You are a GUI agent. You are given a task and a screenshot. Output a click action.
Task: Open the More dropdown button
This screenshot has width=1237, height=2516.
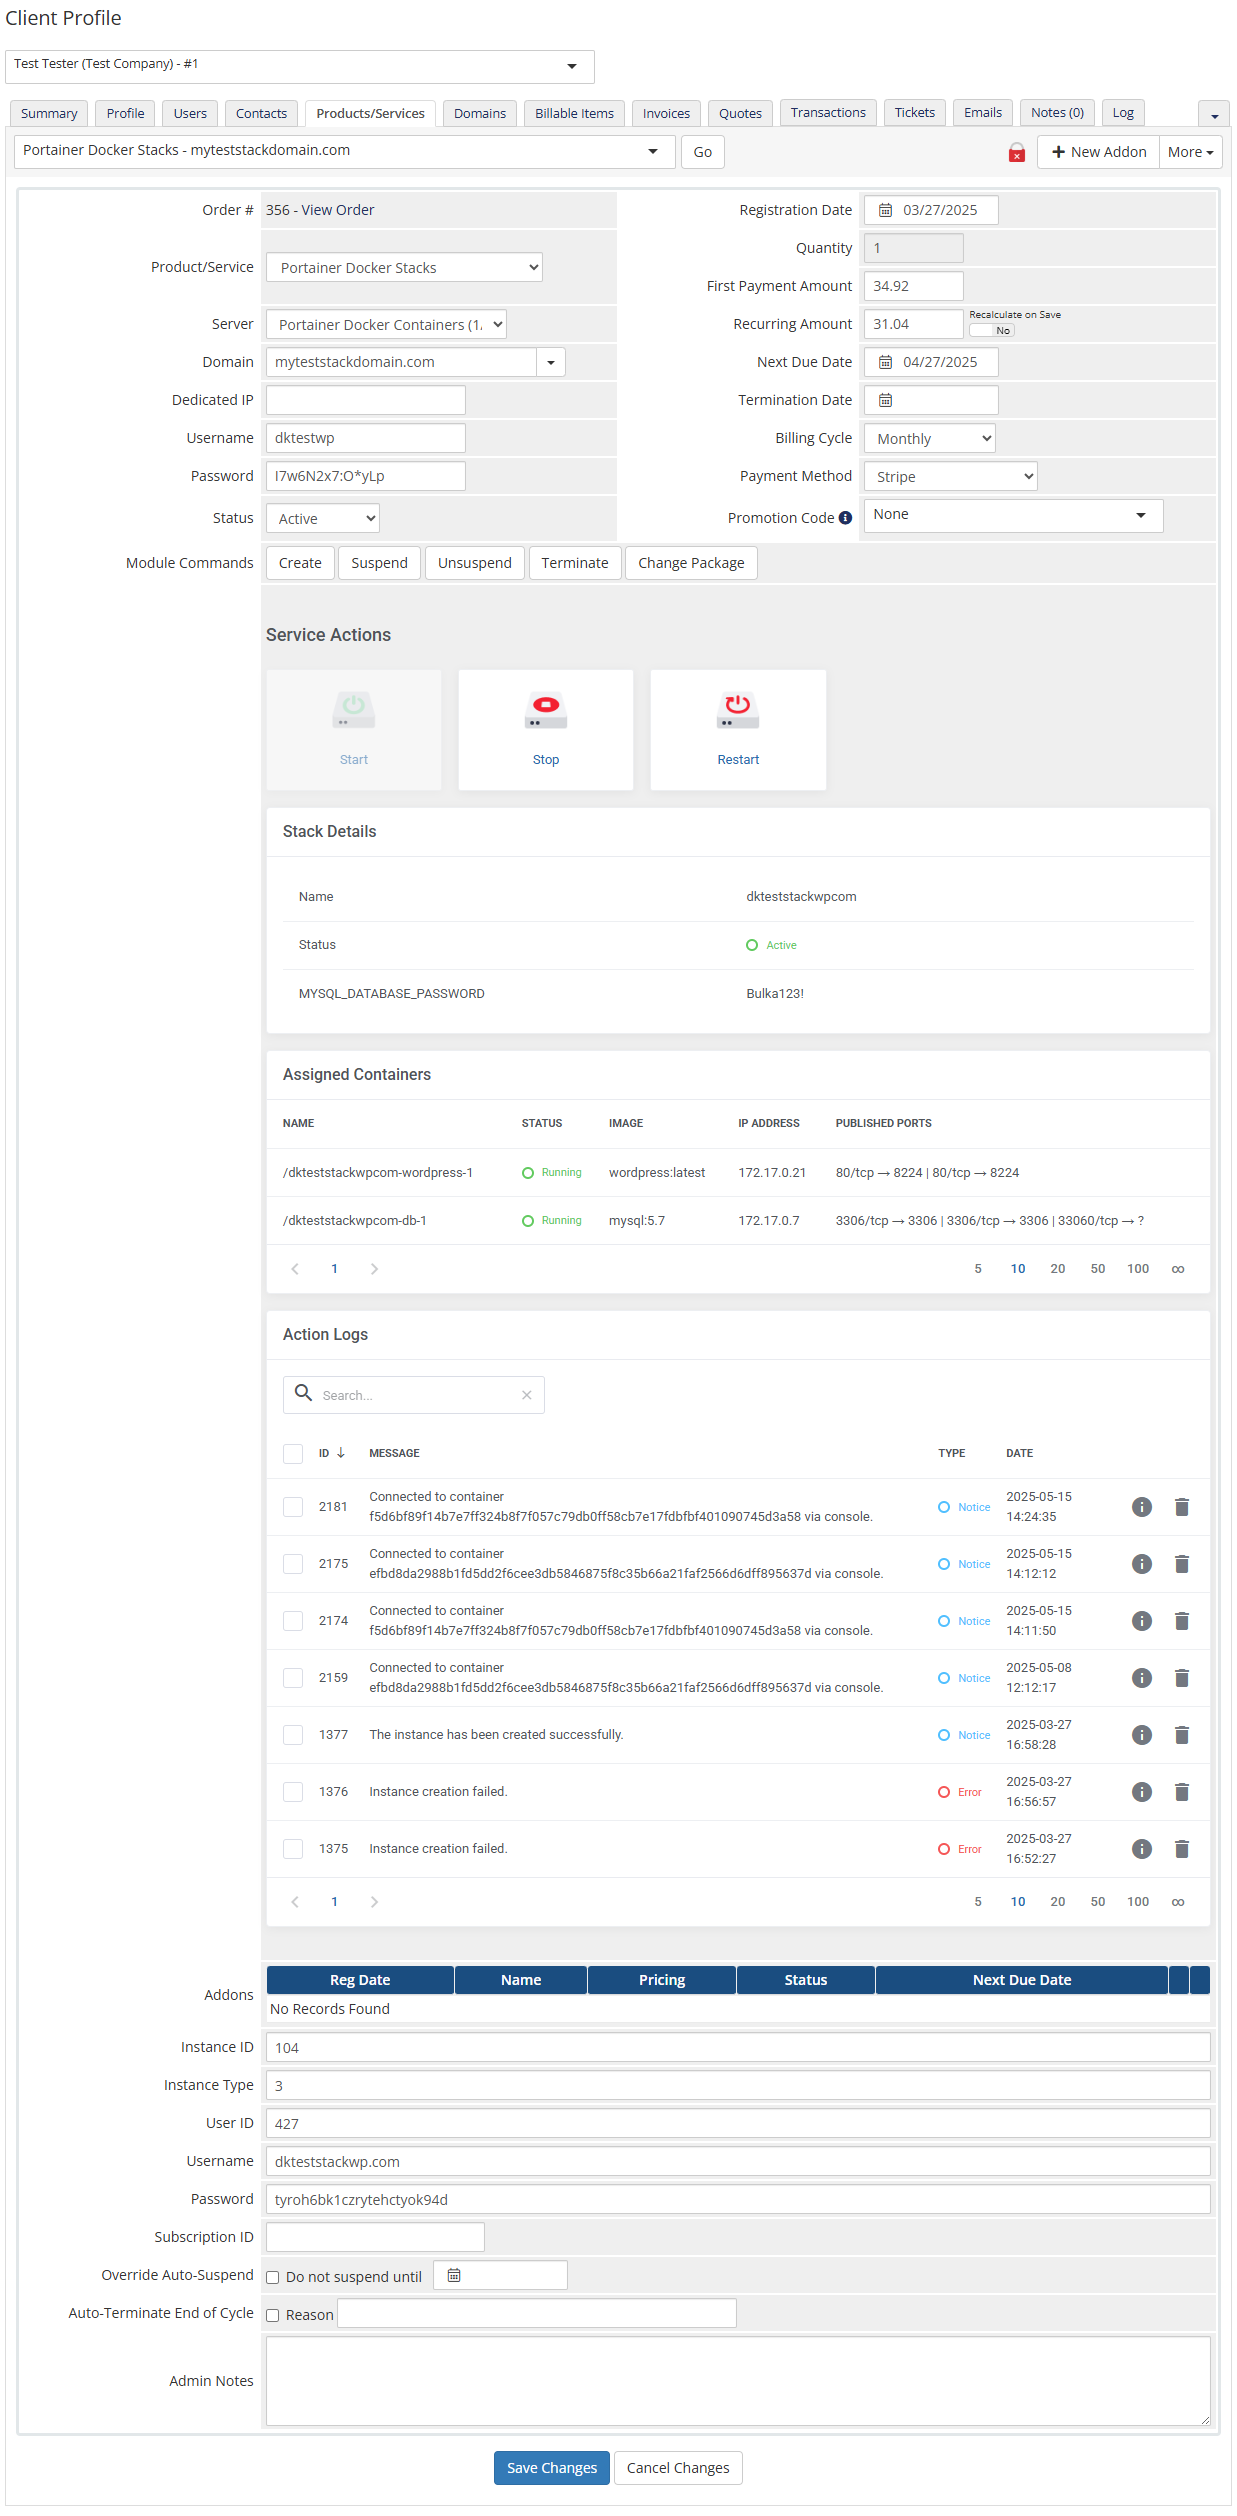(1190, 152)
